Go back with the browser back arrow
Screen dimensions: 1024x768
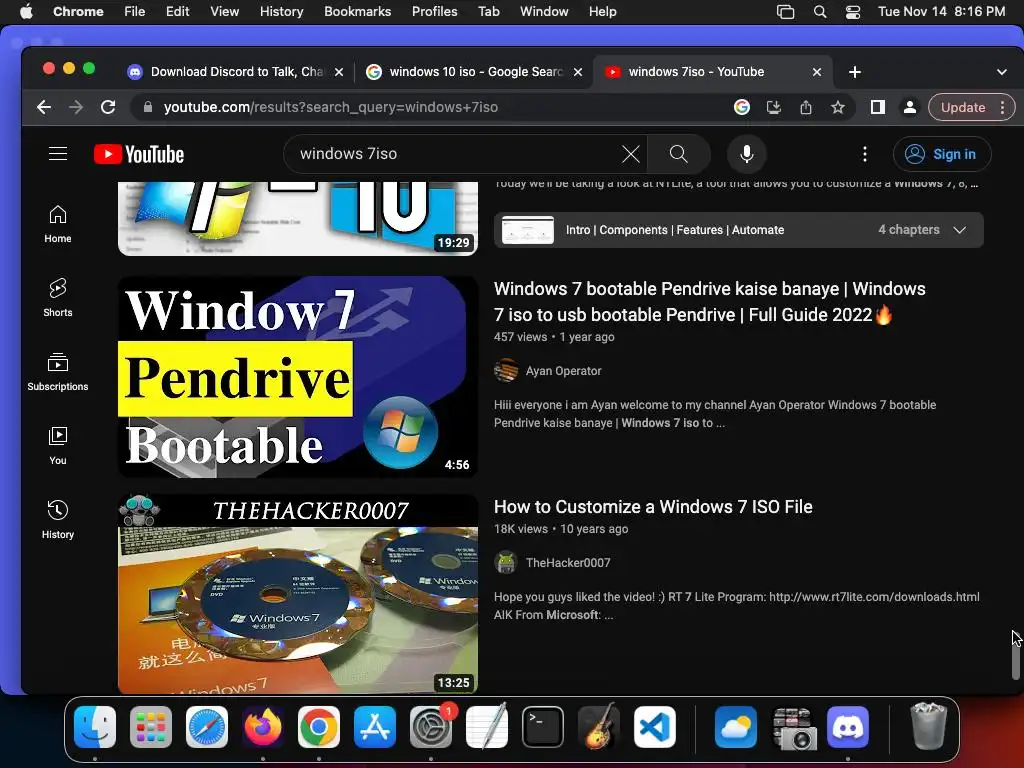(44, 107)
